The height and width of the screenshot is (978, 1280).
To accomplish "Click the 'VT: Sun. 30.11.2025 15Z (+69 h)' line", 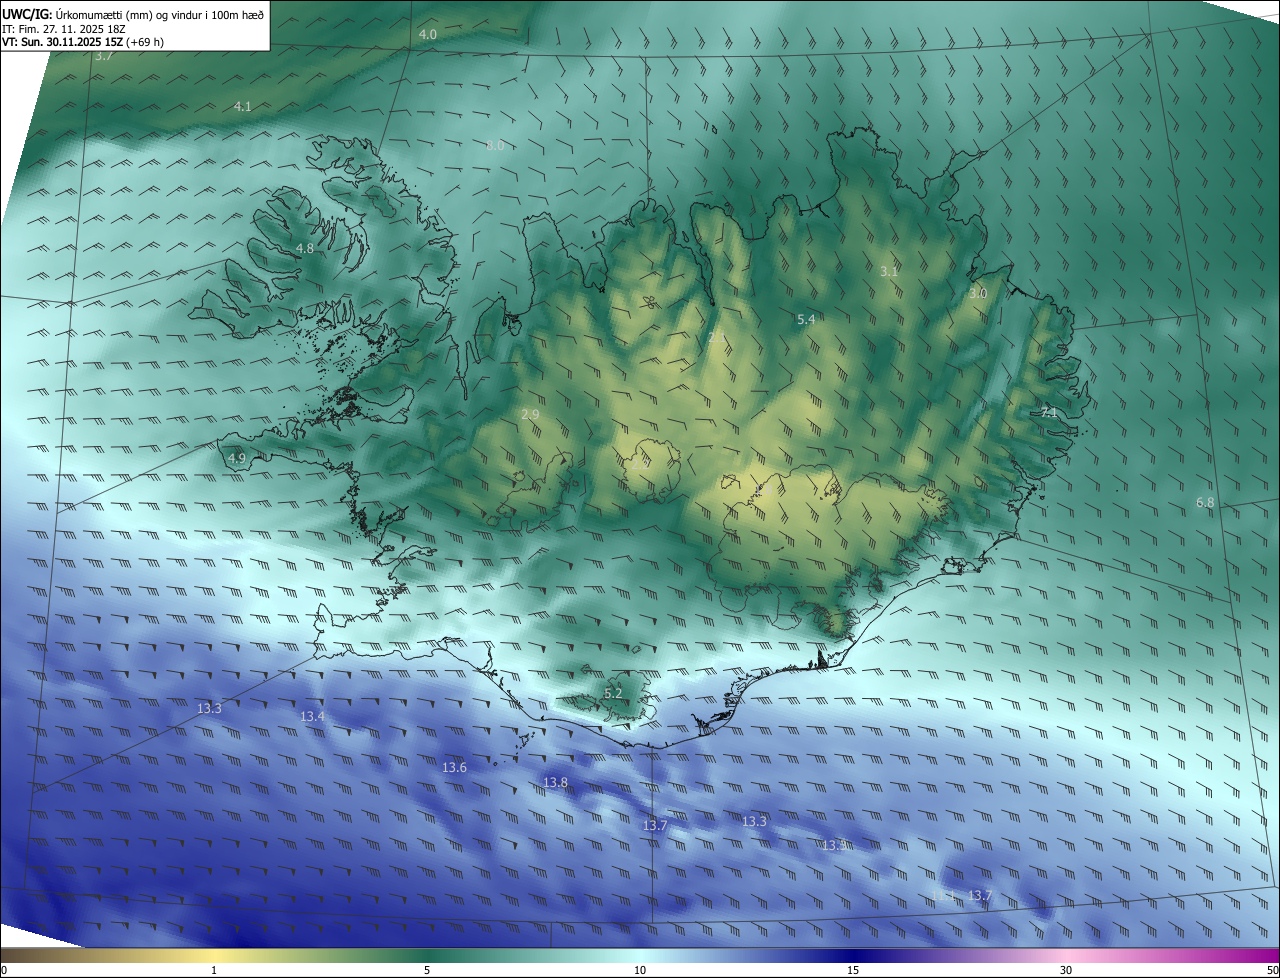I will pyautogui.click(x=83, y=42).
